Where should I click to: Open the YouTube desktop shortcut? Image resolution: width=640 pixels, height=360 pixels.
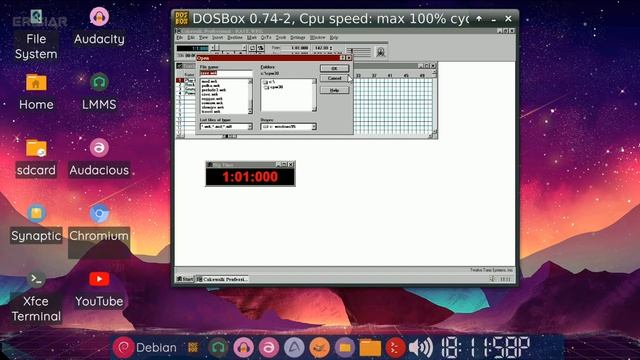coord(99,290)
